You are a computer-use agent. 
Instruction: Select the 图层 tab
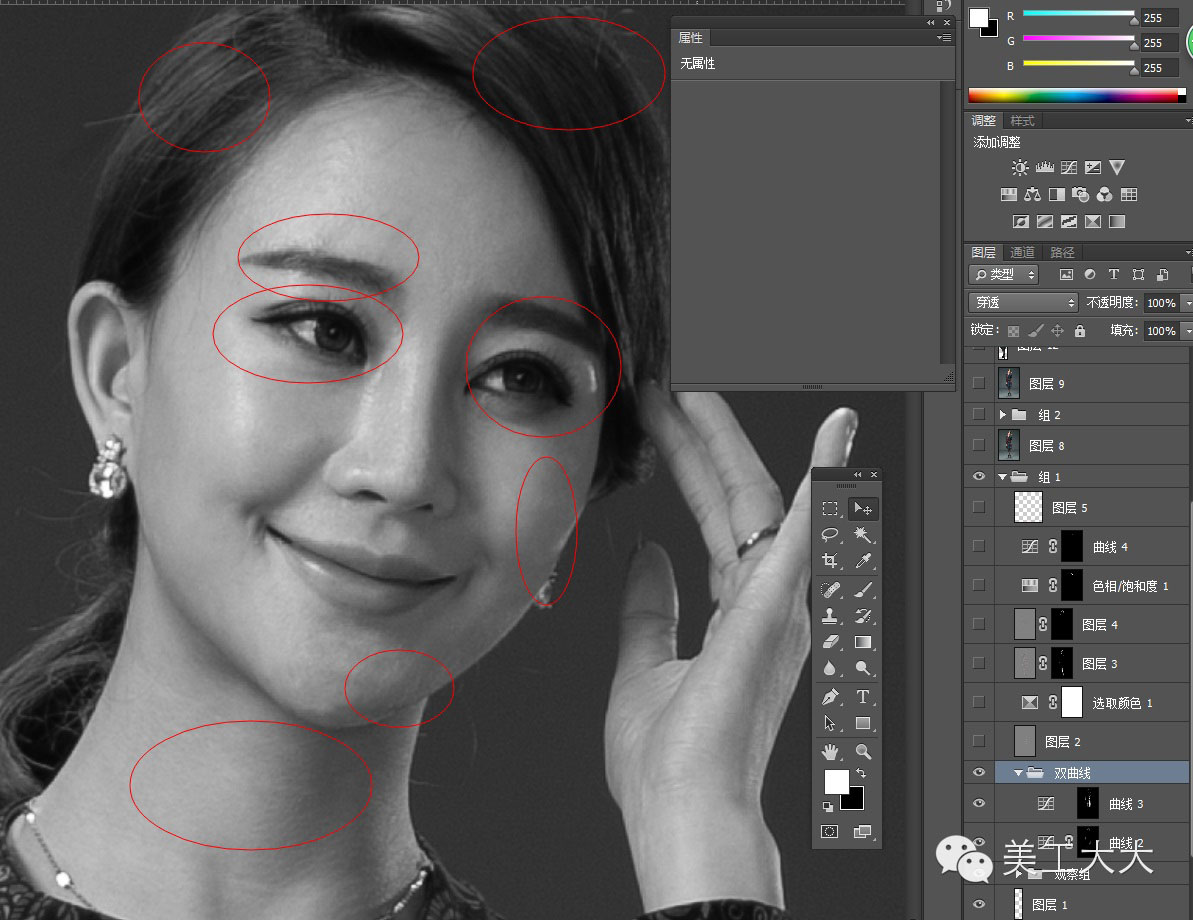[983, 253]
